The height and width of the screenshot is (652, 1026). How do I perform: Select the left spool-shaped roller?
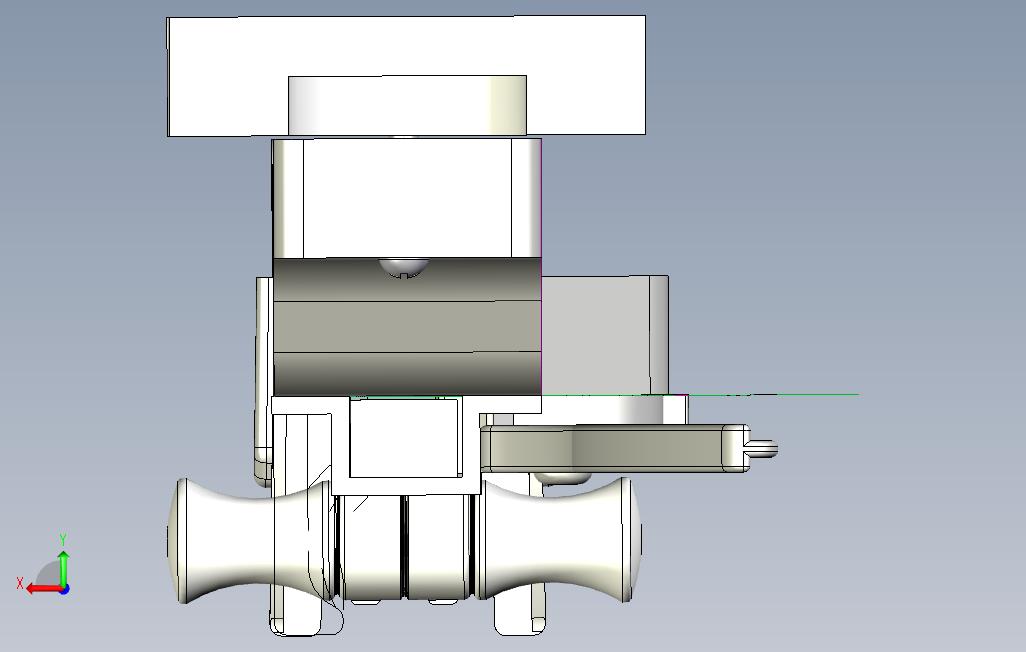[x=252, y=541]
